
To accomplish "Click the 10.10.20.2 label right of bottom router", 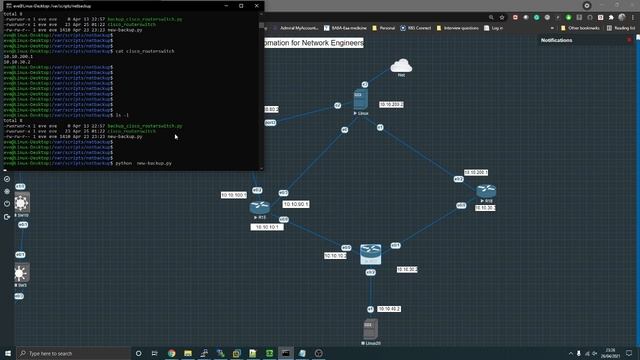I will [407, 269].
